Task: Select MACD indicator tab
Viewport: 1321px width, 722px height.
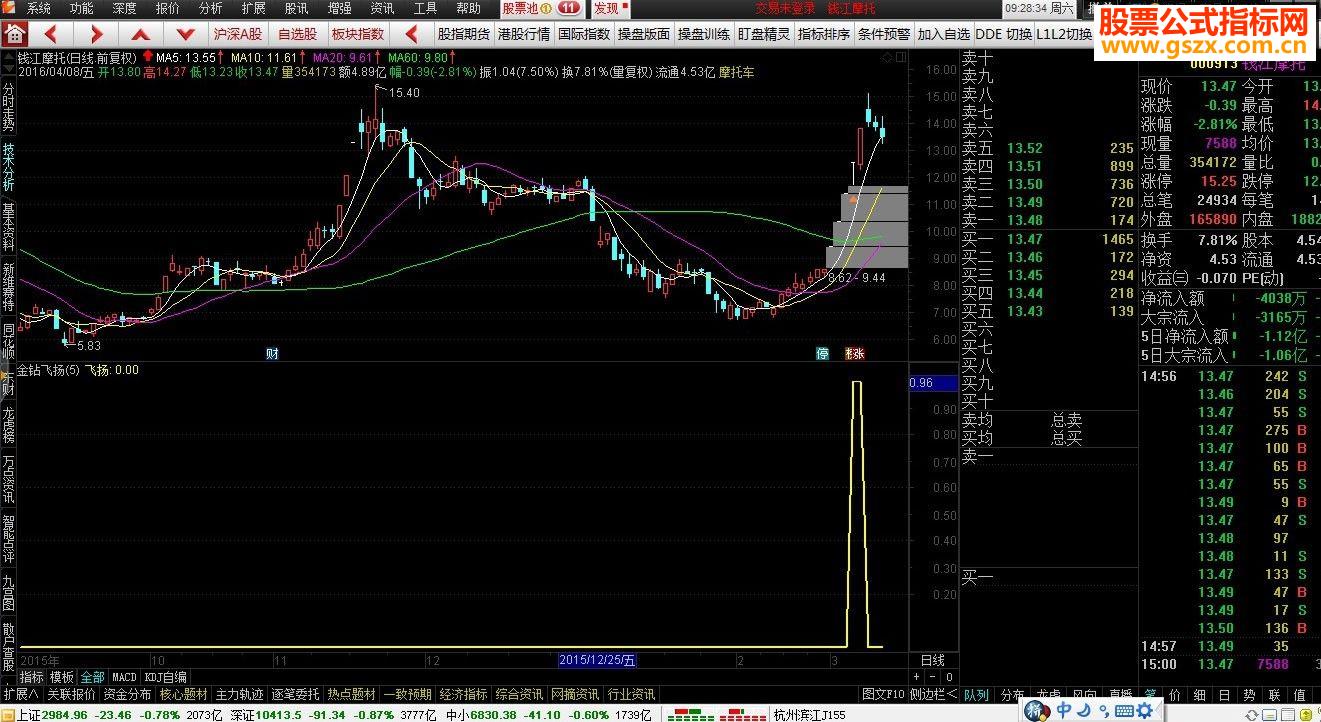Action: pyautogui.click(x=124, y=677)
